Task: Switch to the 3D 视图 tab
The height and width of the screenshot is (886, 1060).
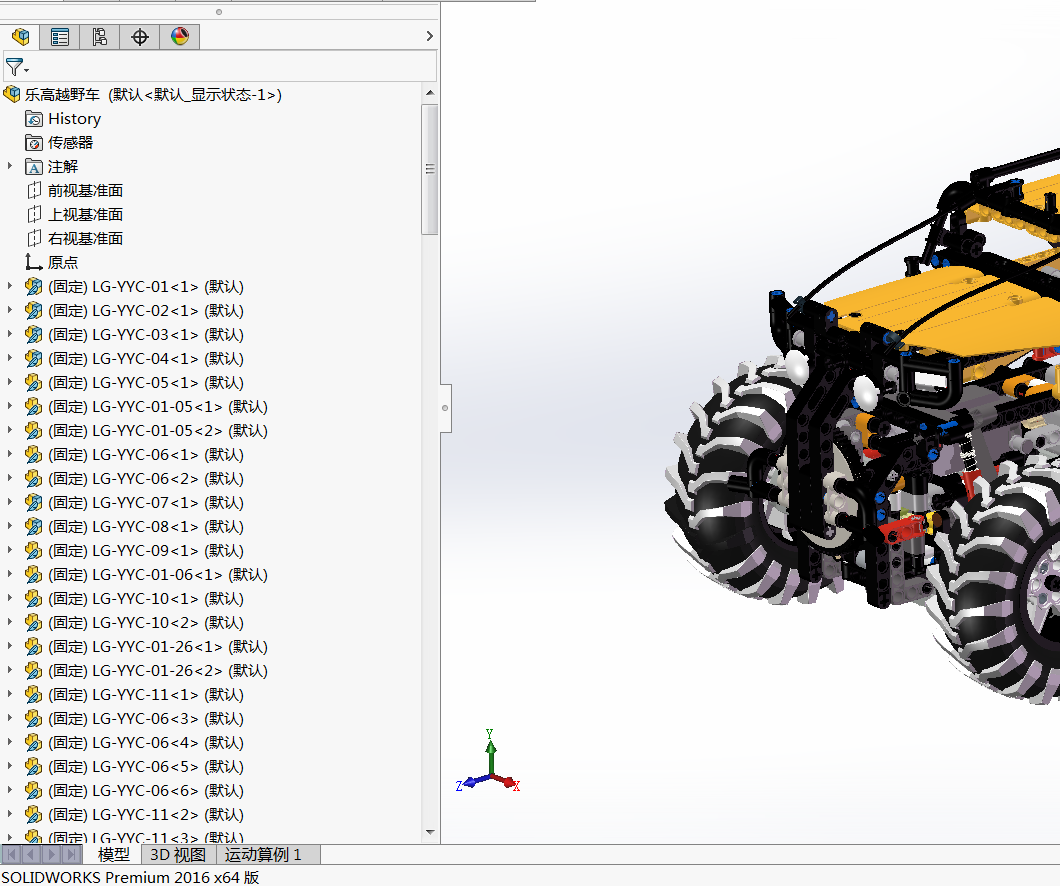Action: (178, 854)
